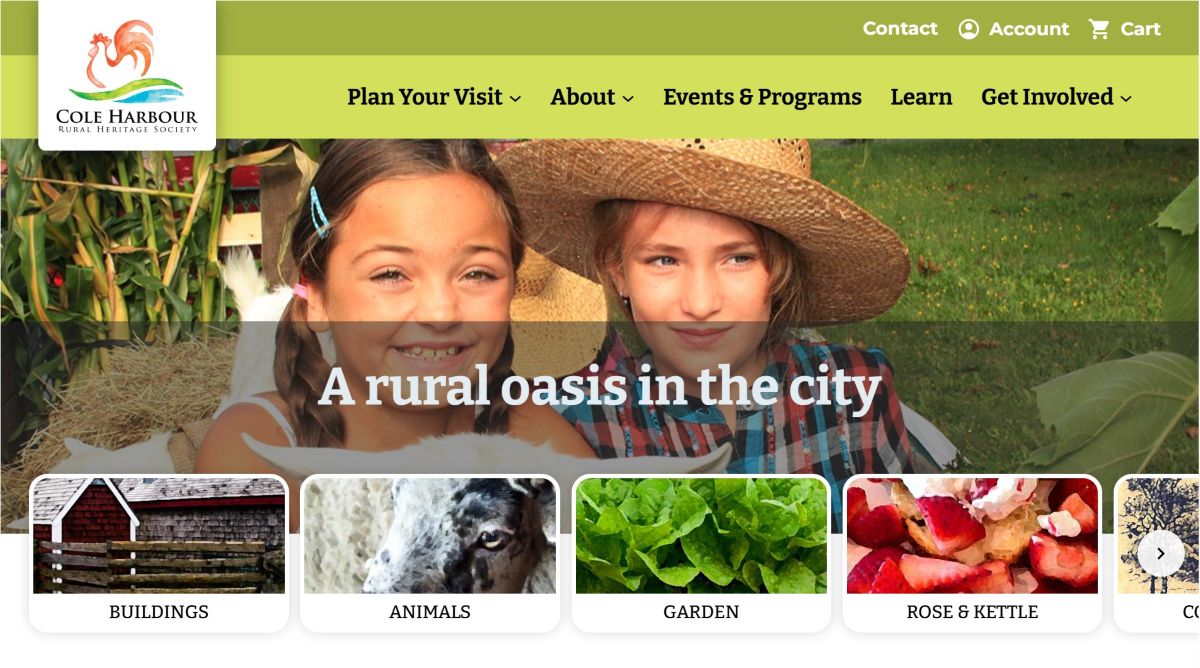This screenshot has height=668, width=1200.
Task: Expand the Get Involved chevron
Action: pyautogui.click(x=1126, y=98)
